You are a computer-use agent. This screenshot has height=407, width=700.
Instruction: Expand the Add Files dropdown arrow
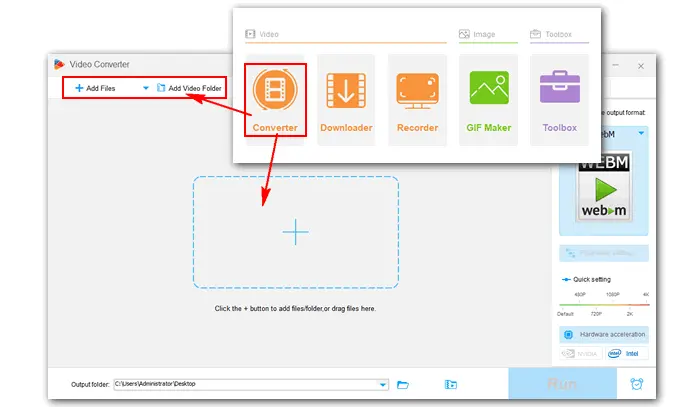[146, 88]
